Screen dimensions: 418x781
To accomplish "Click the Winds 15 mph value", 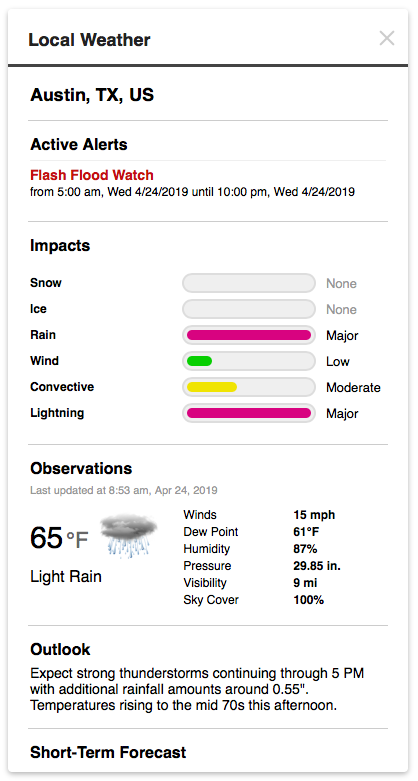I will [314, 515].
